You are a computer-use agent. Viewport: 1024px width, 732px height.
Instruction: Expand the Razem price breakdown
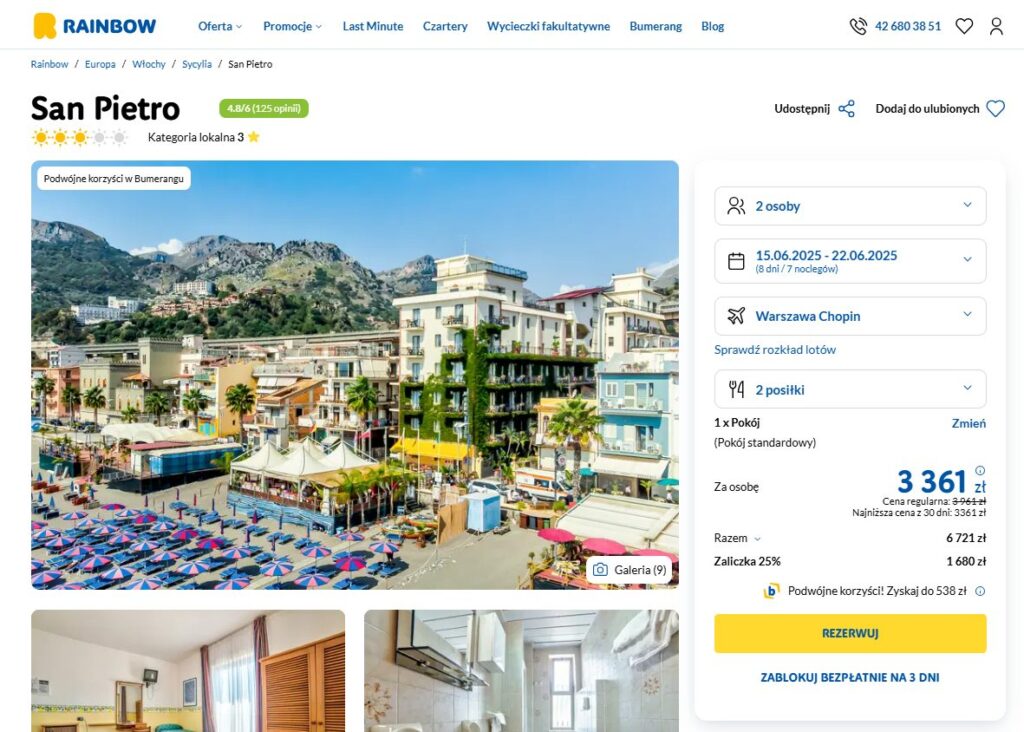[737, 538]
